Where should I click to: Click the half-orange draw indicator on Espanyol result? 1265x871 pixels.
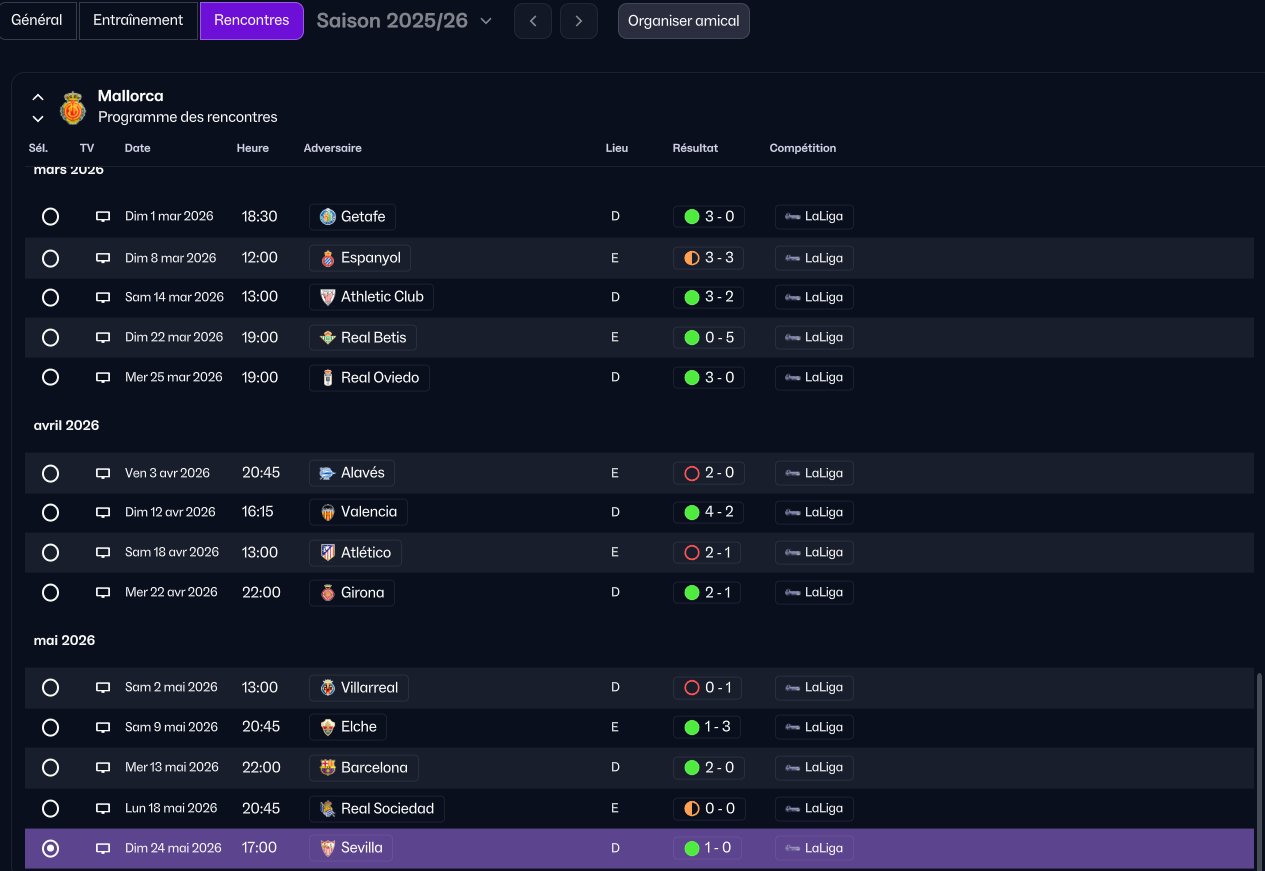691,258
